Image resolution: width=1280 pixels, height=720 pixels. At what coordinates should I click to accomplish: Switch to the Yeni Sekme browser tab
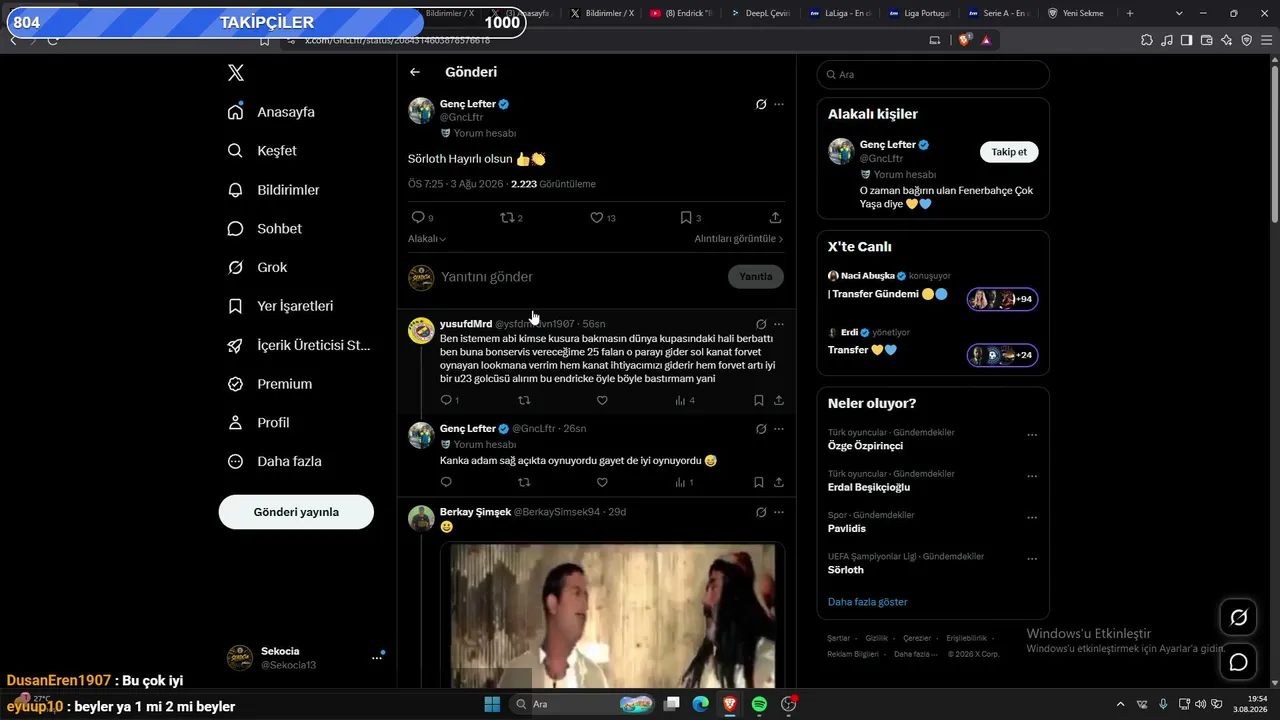1078,13
